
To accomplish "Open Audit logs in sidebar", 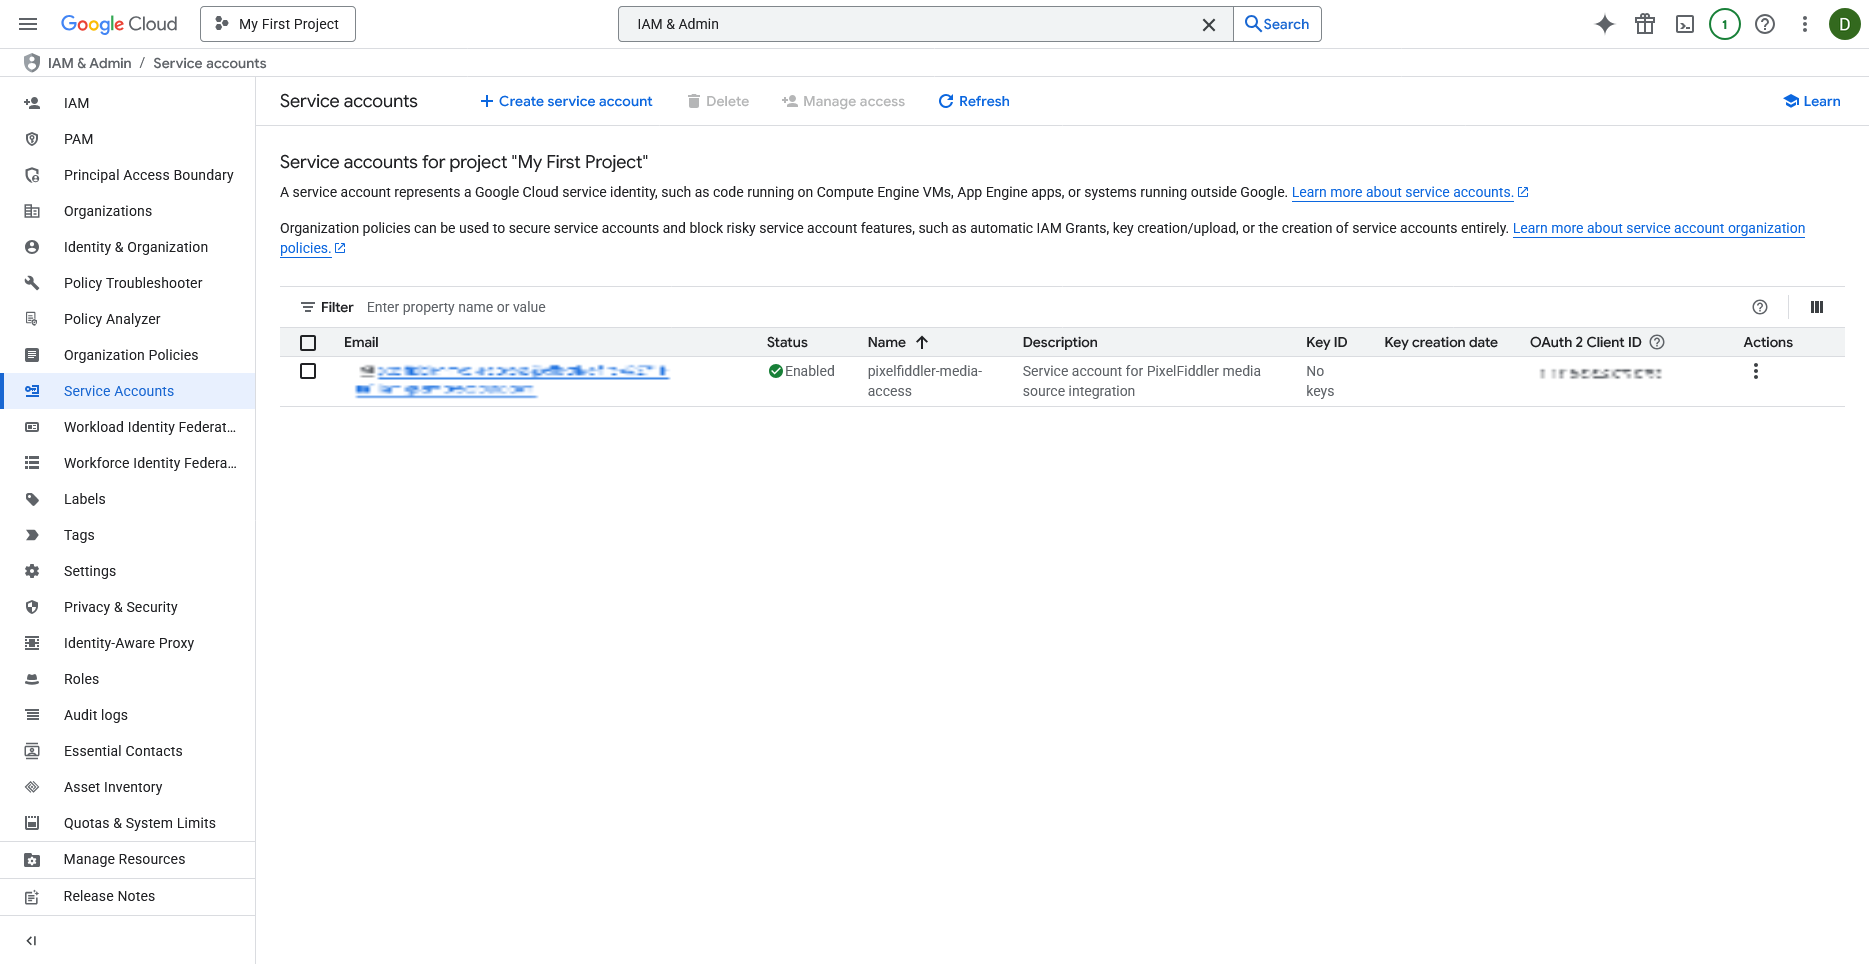I will (96, 715).
